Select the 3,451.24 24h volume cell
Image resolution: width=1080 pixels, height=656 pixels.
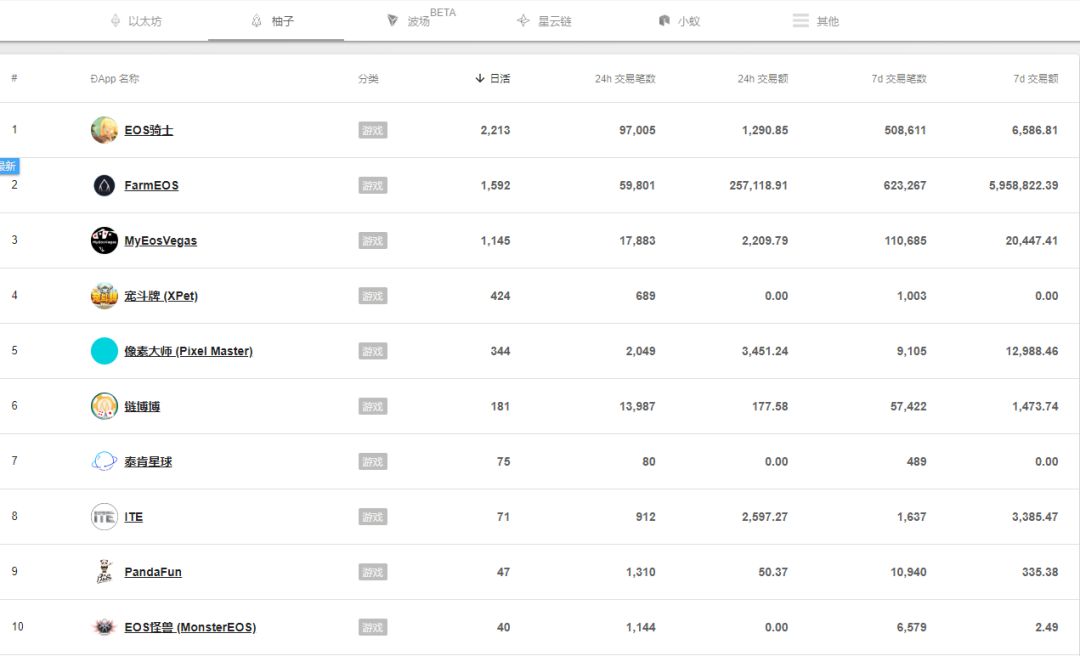click(x=765, y=351)
